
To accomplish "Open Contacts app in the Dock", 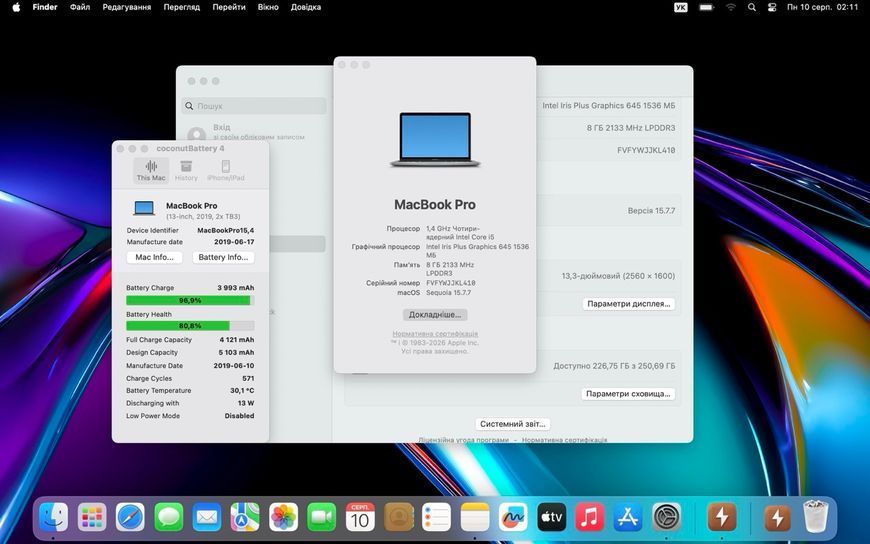I will [398, 517].
